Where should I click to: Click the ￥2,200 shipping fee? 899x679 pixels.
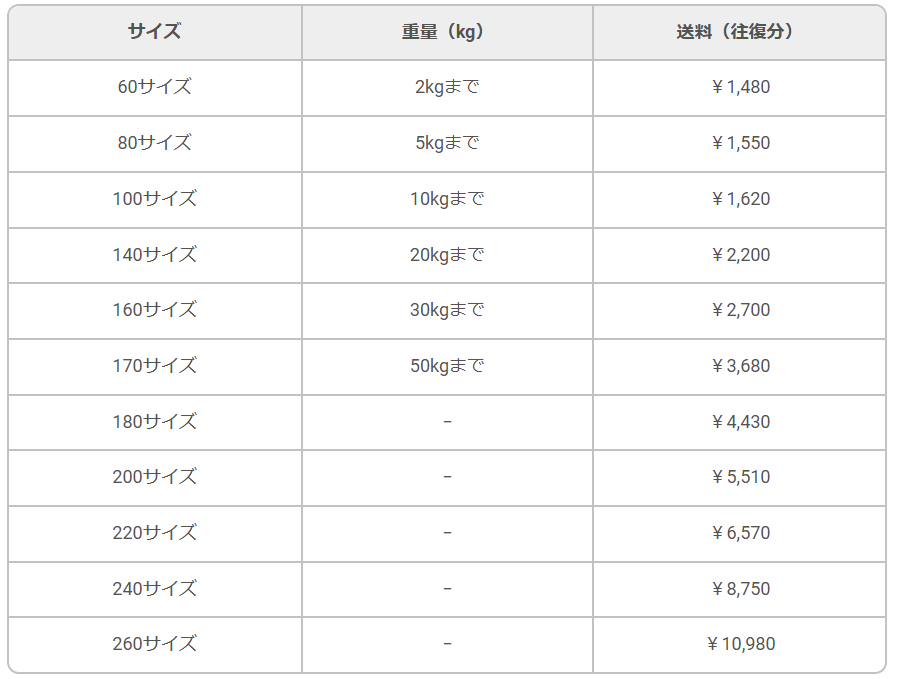point(739,255)
